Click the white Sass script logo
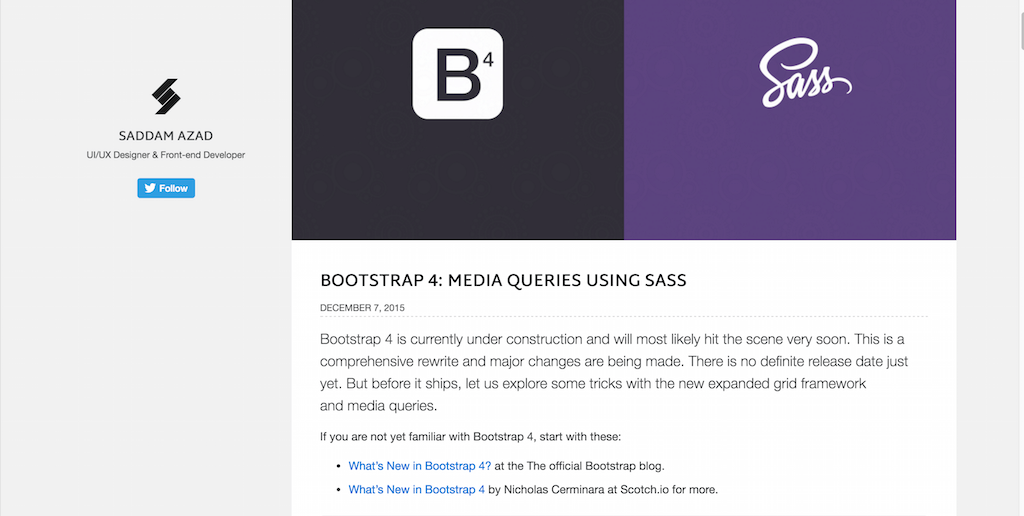This screenshot has height=516, width=1024. click(x=805, y=73)
